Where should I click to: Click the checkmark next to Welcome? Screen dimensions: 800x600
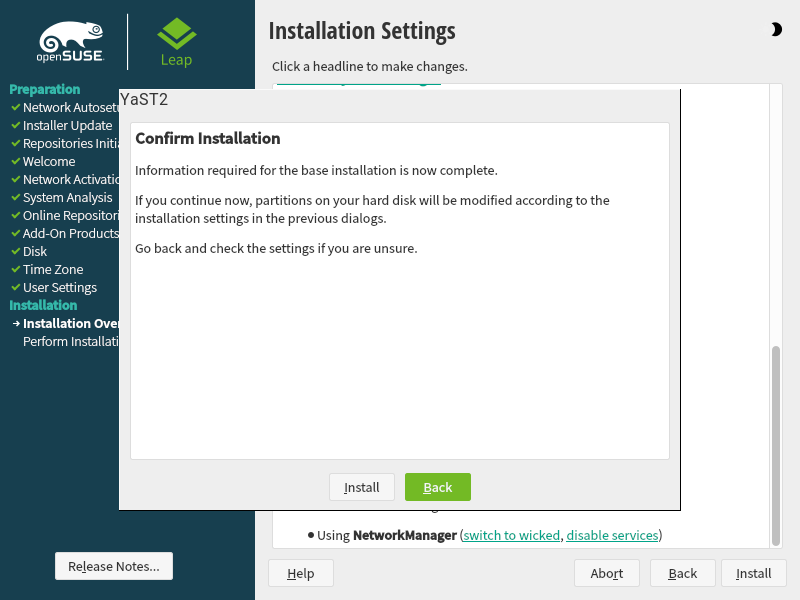[x=15, y=161]
